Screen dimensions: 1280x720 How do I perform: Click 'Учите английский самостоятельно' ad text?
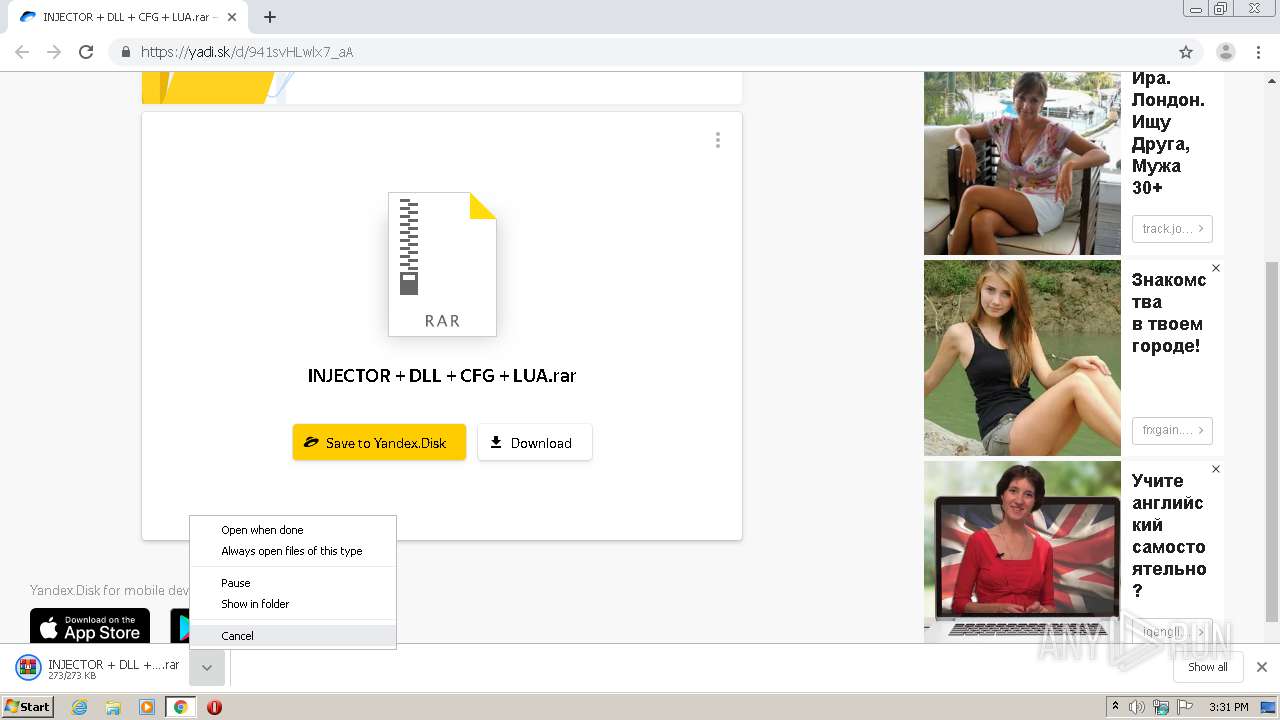point(1169,536)
